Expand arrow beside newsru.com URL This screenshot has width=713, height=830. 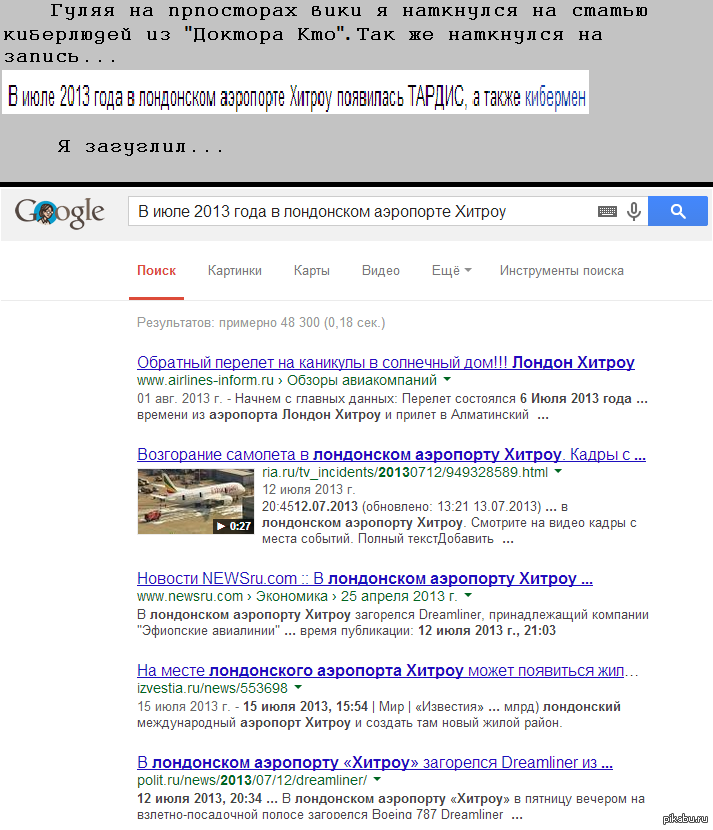468,596
